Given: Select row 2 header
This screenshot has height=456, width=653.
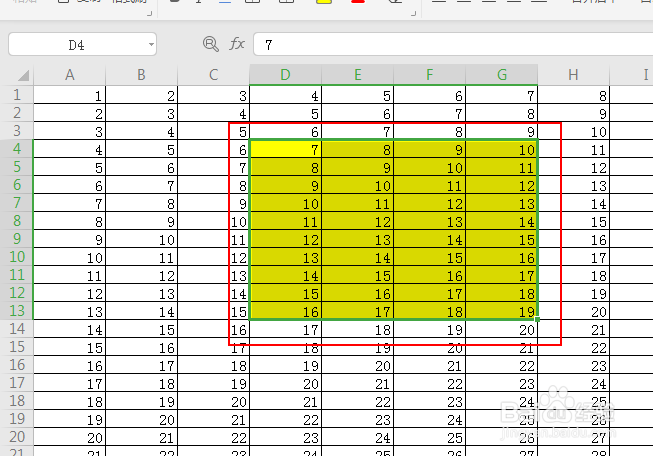Looking at the screenshot, I should pyautogui.click(x=17, y=113).
